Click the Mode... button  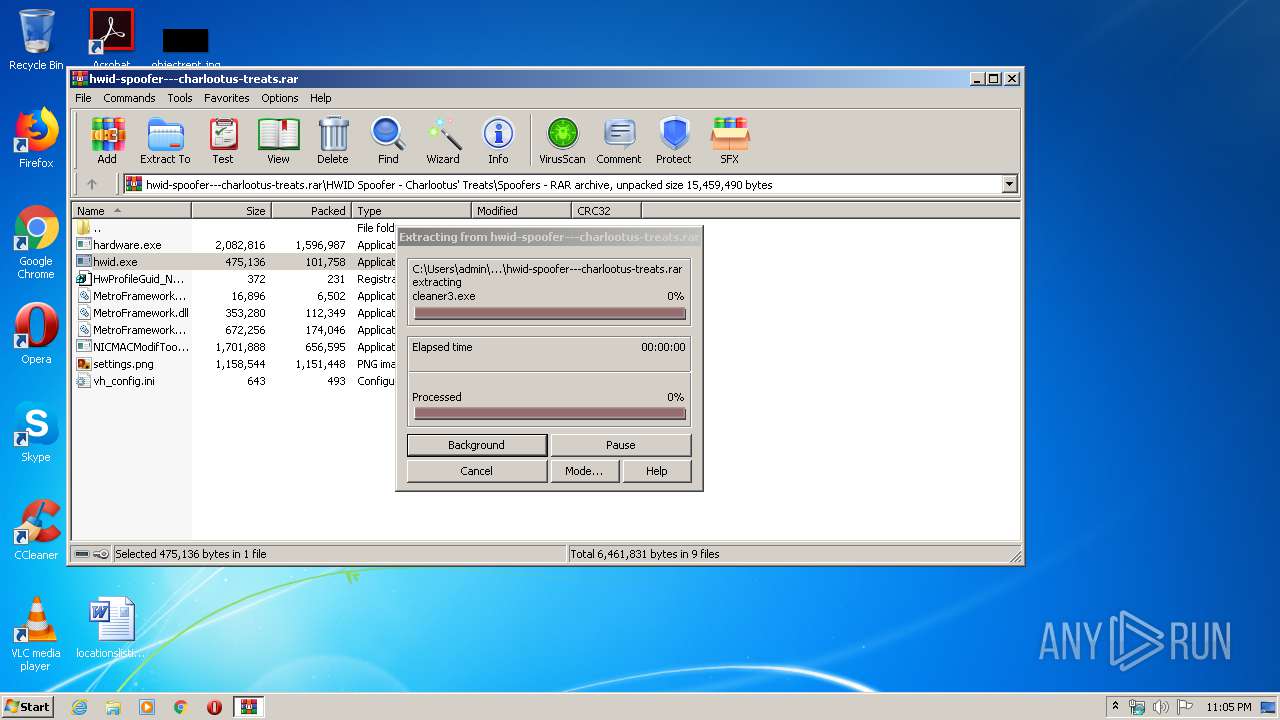pos(584,471)
